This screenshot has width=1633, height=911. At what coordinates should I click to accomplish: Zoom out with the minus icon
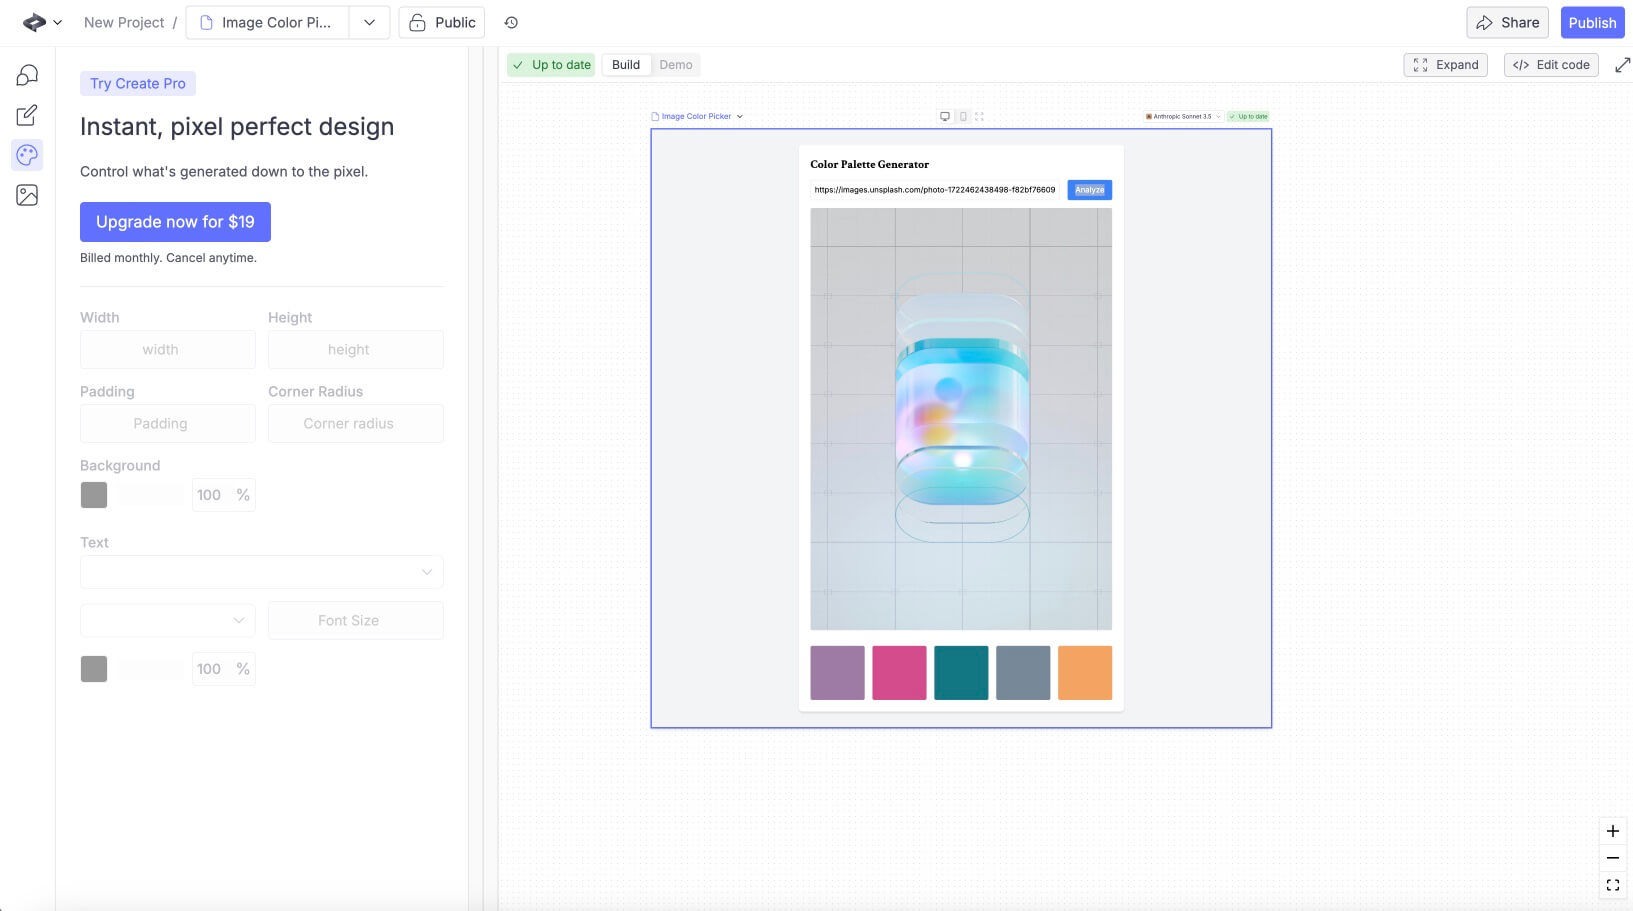click(1612, 858)
